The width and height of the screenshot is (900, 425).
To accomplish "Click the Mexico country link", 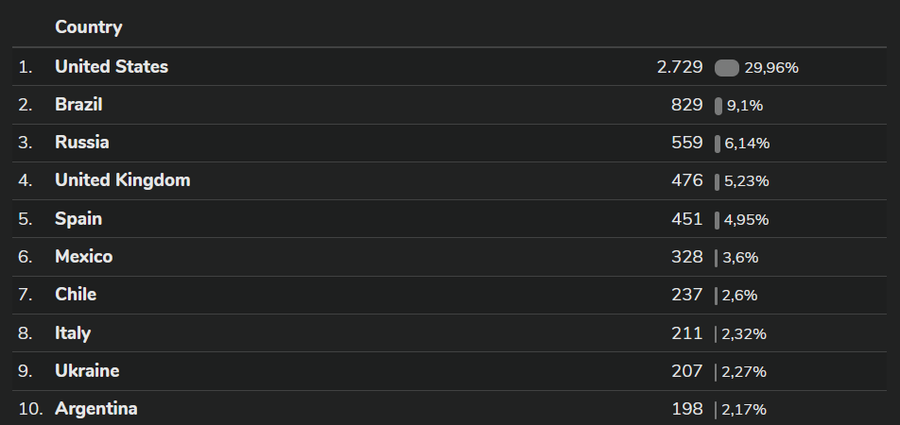I will [84, 257].
